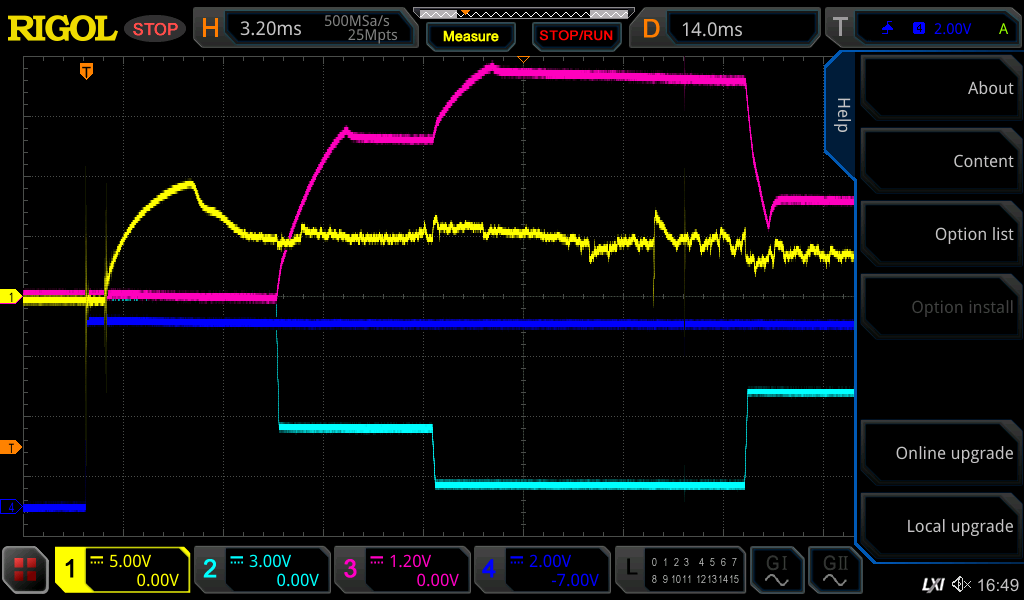
Task: Click the GII signal generator icon
Action: 836,570
